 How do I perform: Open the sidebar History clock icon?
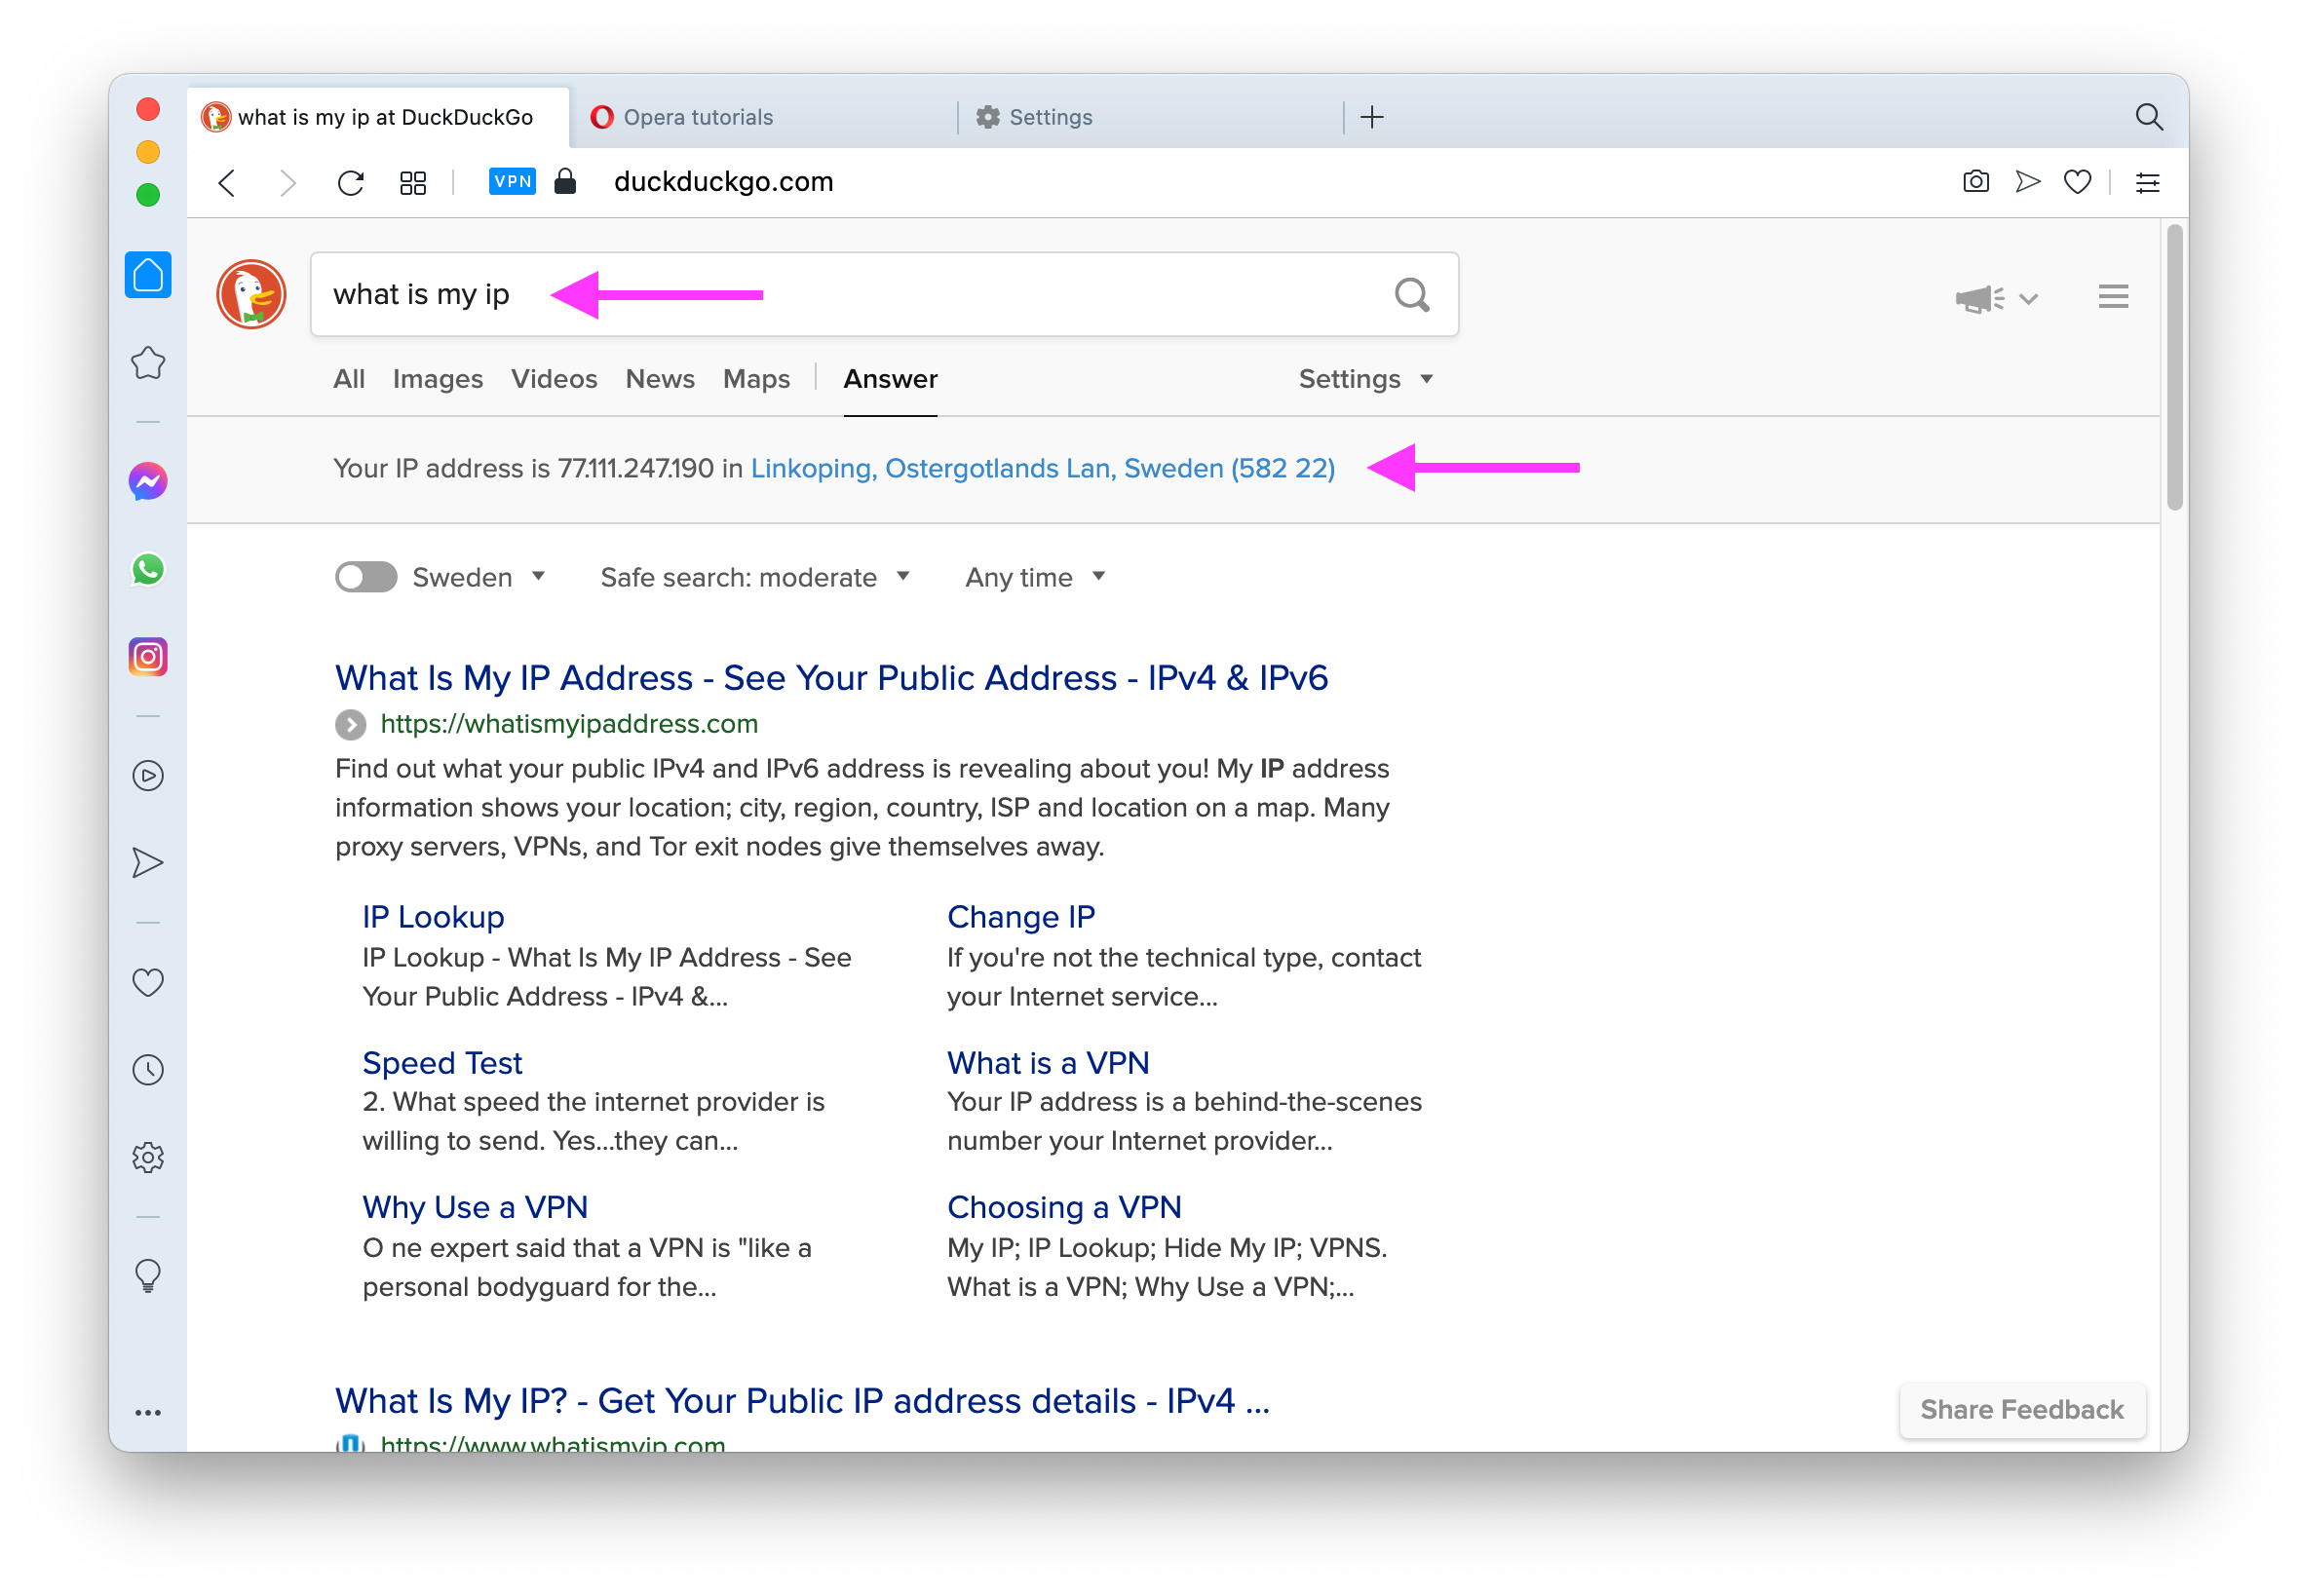(x=148, y=1070)
